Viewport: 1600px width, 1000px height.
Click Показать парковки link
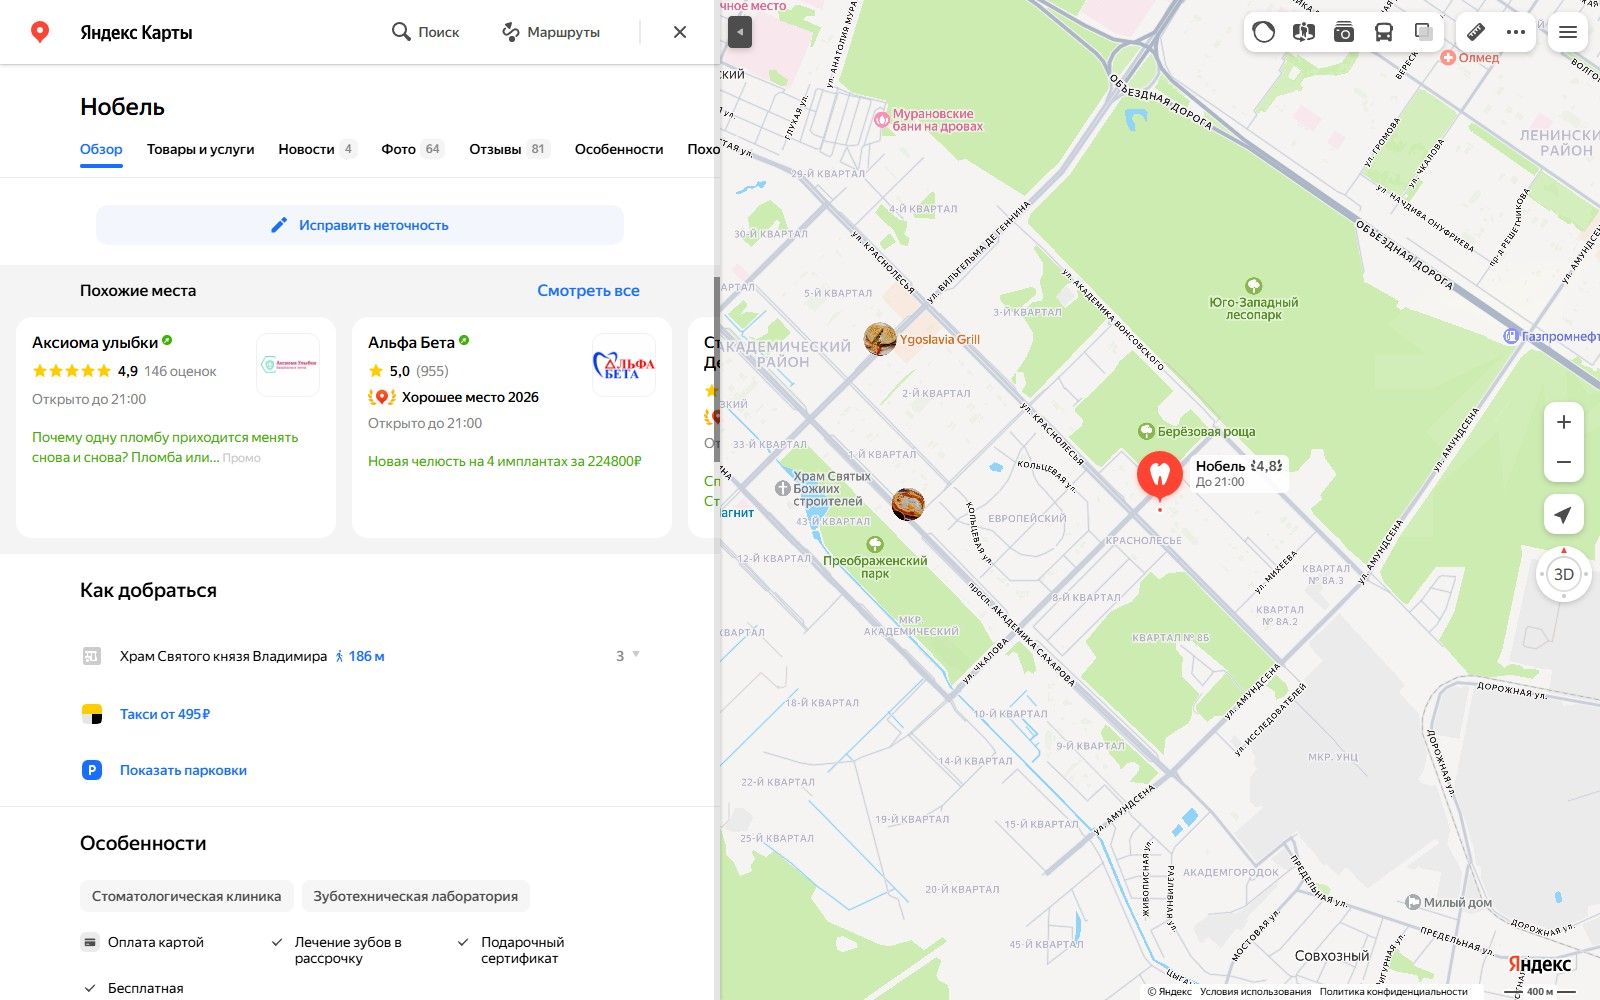point(183,770)
